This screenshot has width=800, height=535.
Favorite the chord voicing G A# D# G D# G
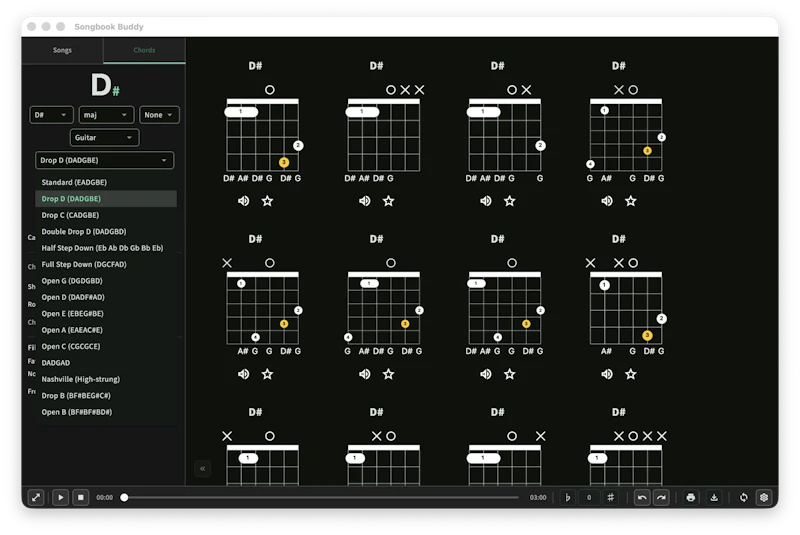click(x=388, y=374)
